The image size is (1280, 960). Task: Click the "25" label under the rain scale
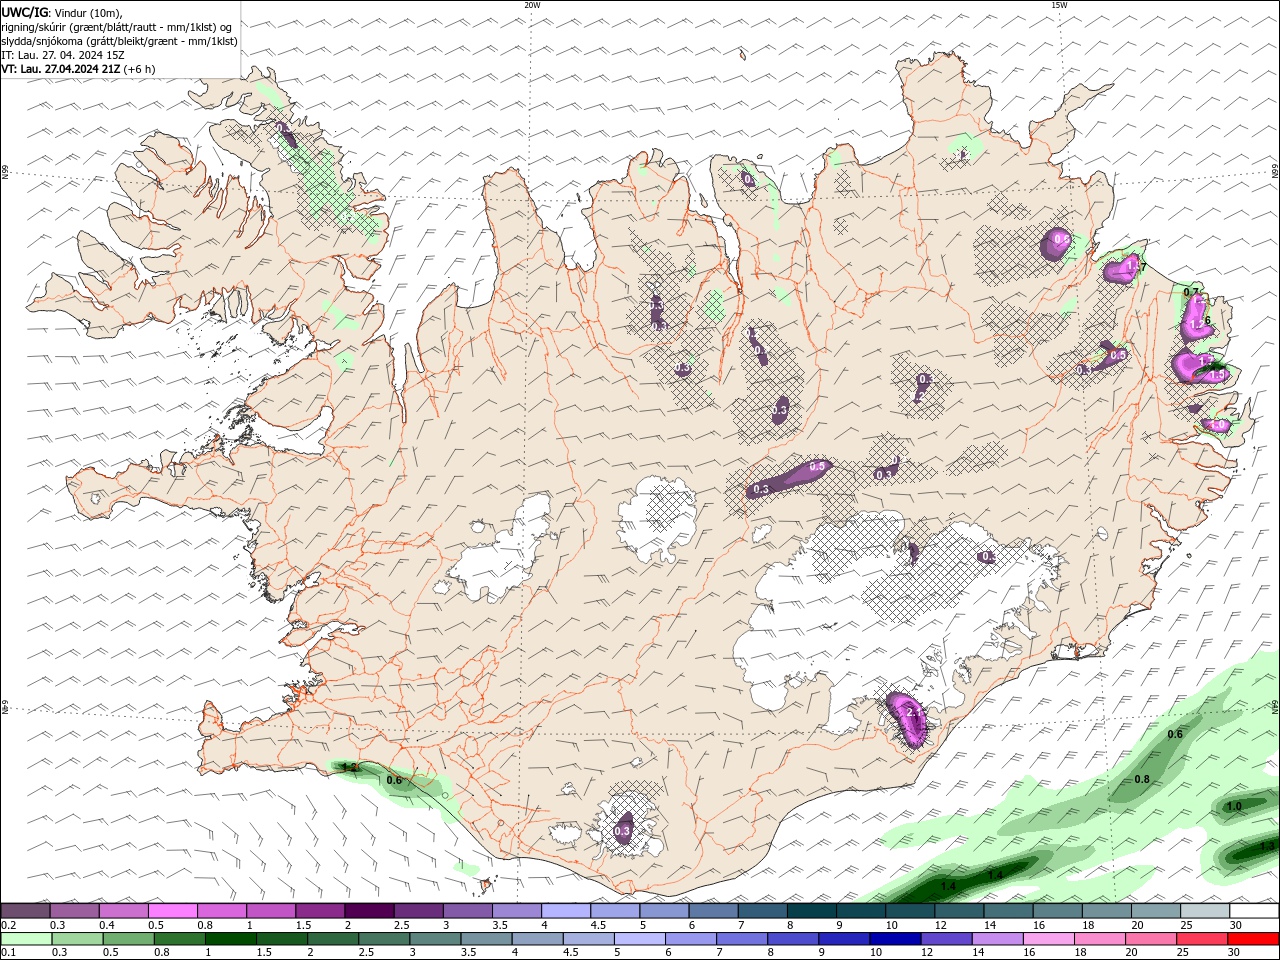click(x=1182, y=952)
